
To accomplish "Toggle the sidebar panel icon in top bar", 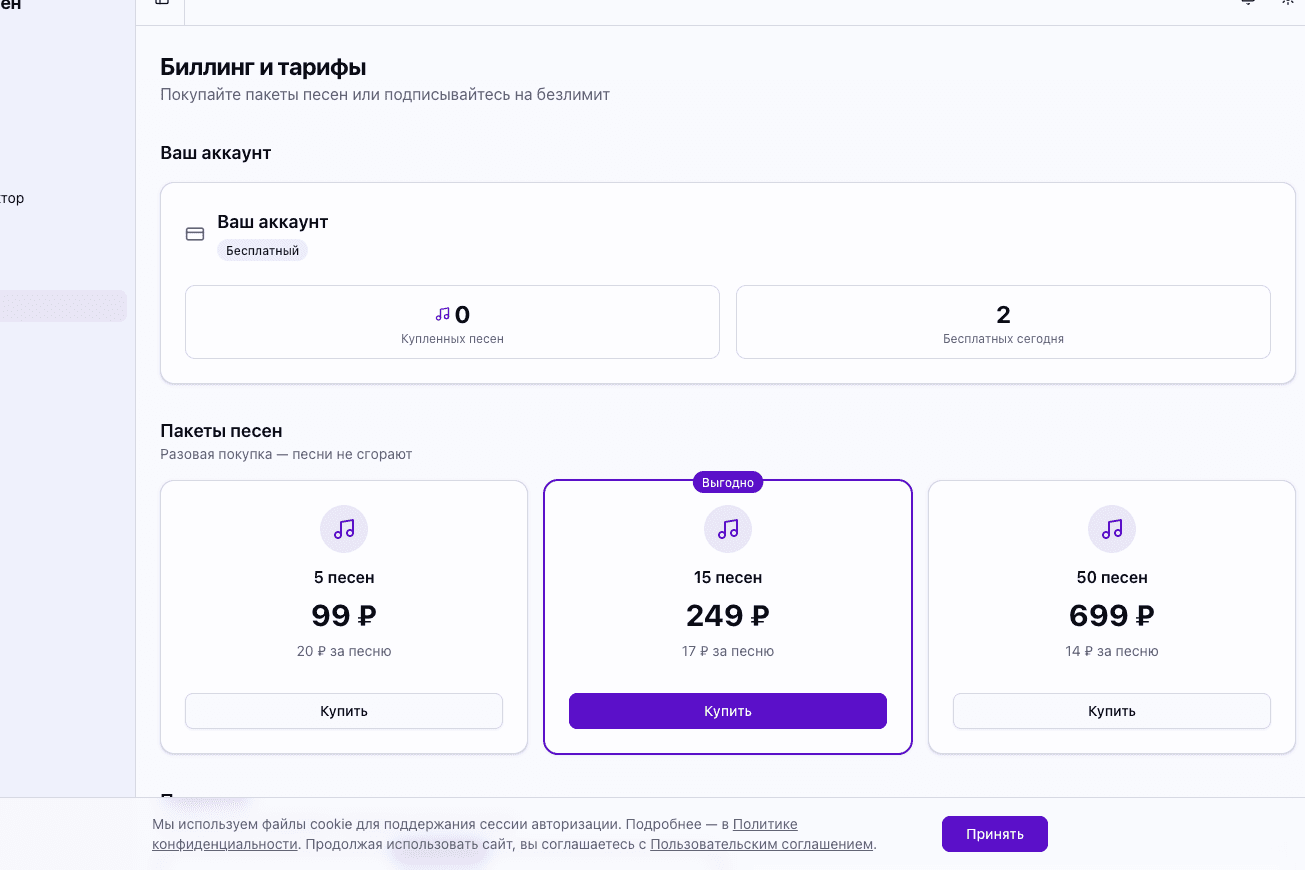I will 162,3.
